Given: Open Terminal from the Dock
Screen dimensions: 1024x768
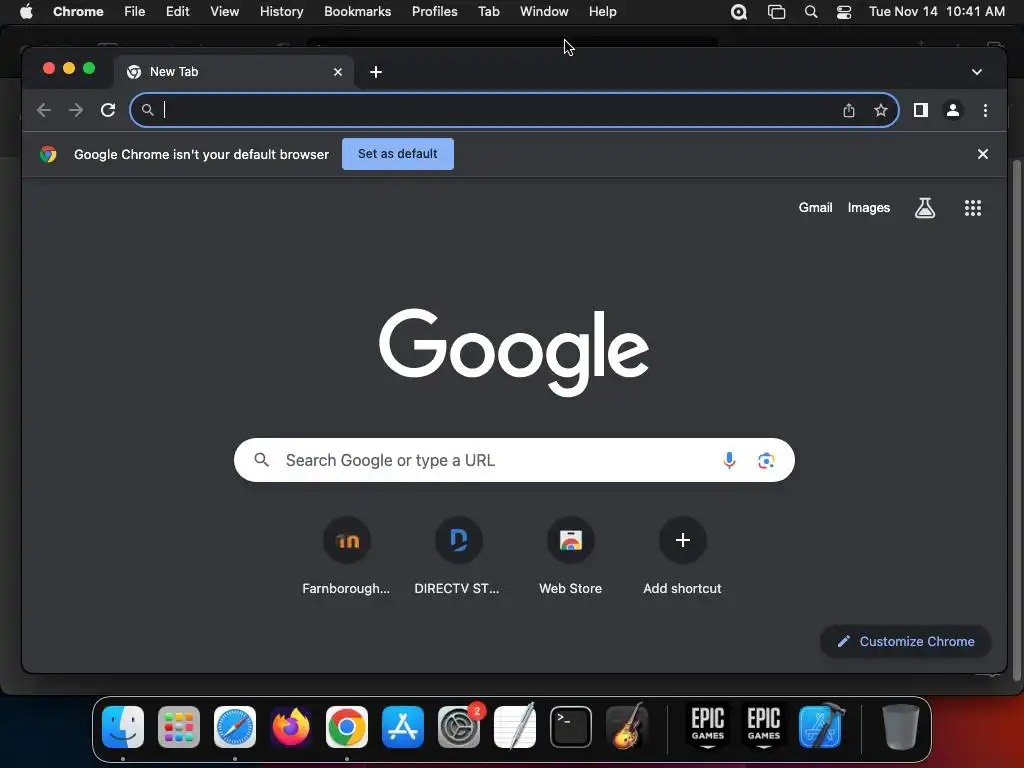Looking at the screenshot, I should (x=571, y=727).
